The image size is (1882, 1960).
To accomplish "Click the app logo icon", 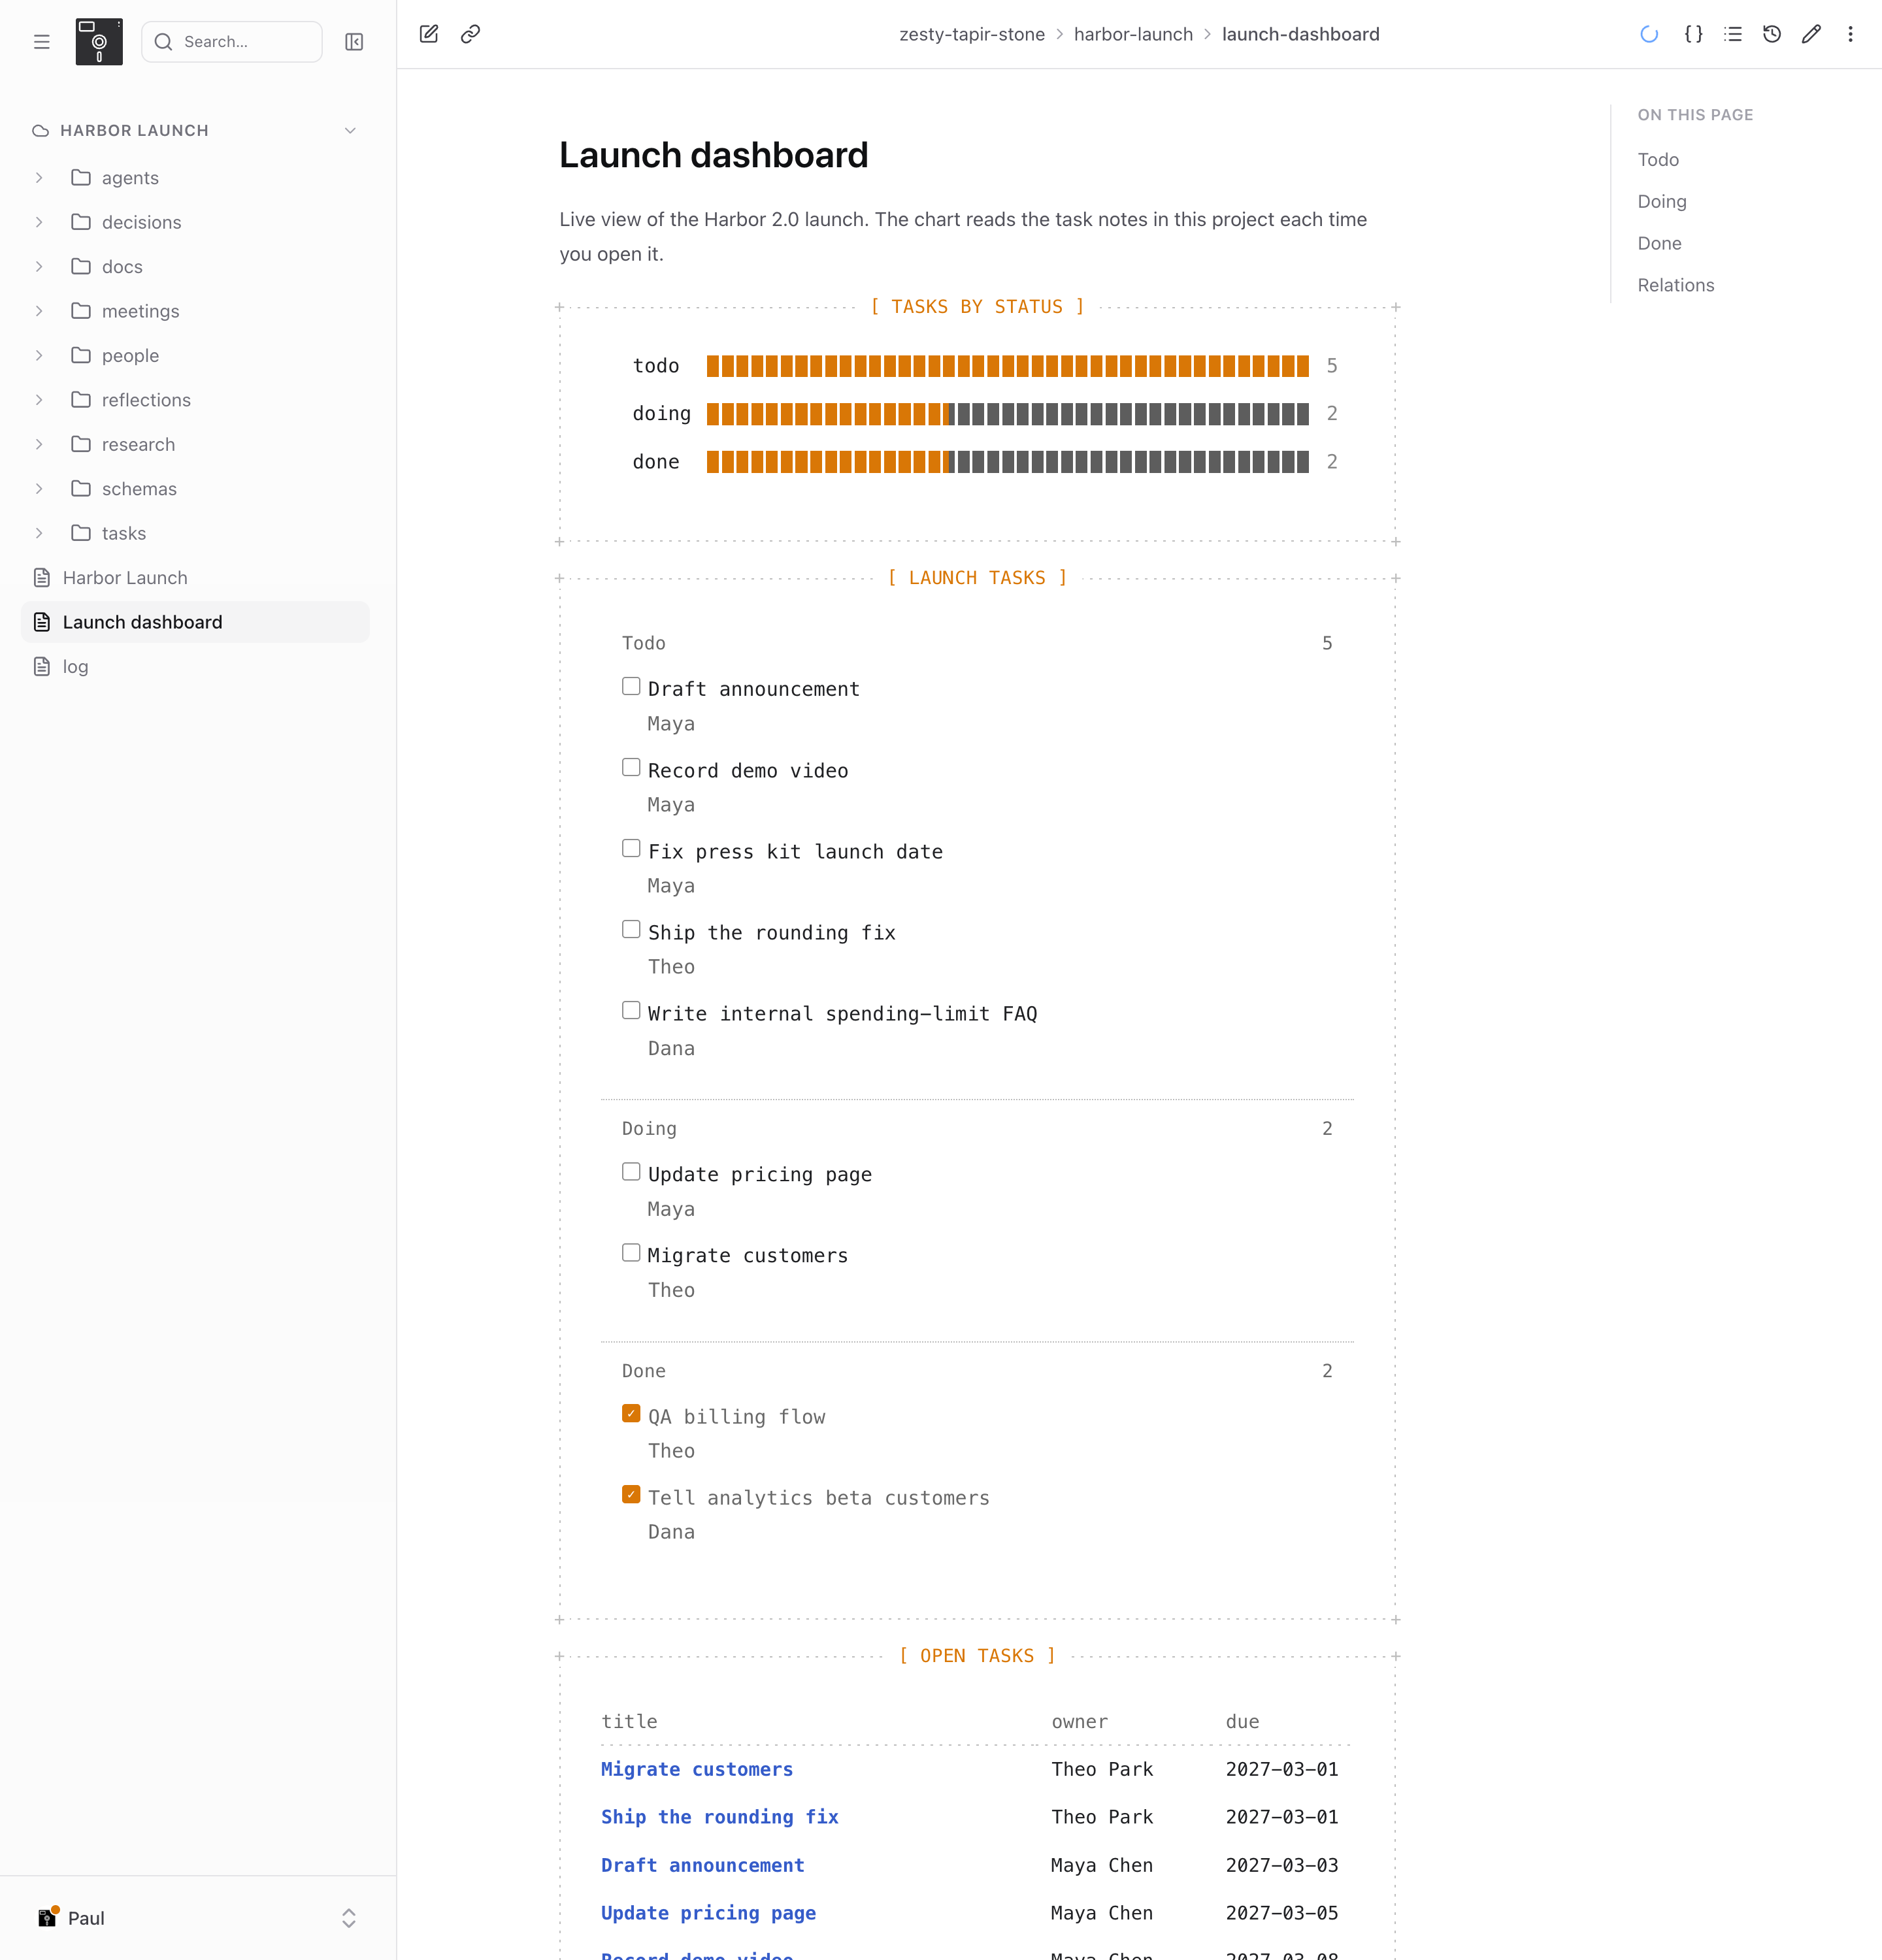I will click(99, 41).
